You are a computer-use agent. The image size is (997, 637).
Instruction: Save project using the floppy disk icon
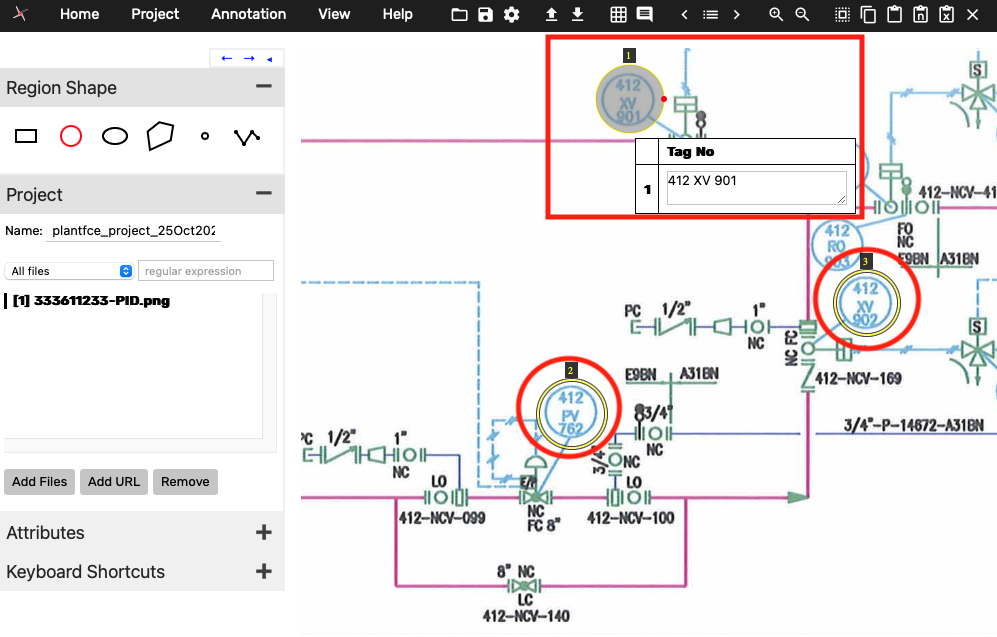pos(485,14)
